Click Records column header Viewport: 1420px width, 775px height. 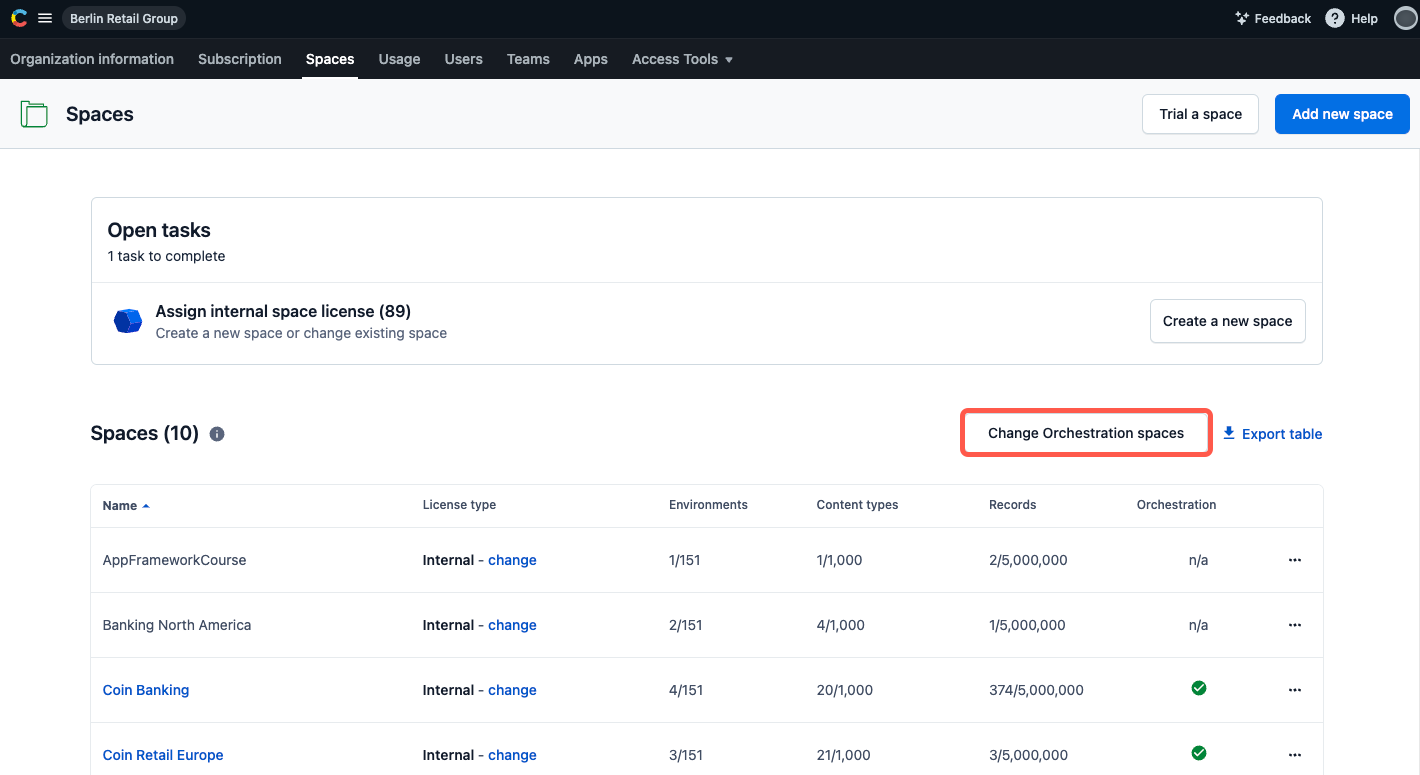tap(1012, 505)
